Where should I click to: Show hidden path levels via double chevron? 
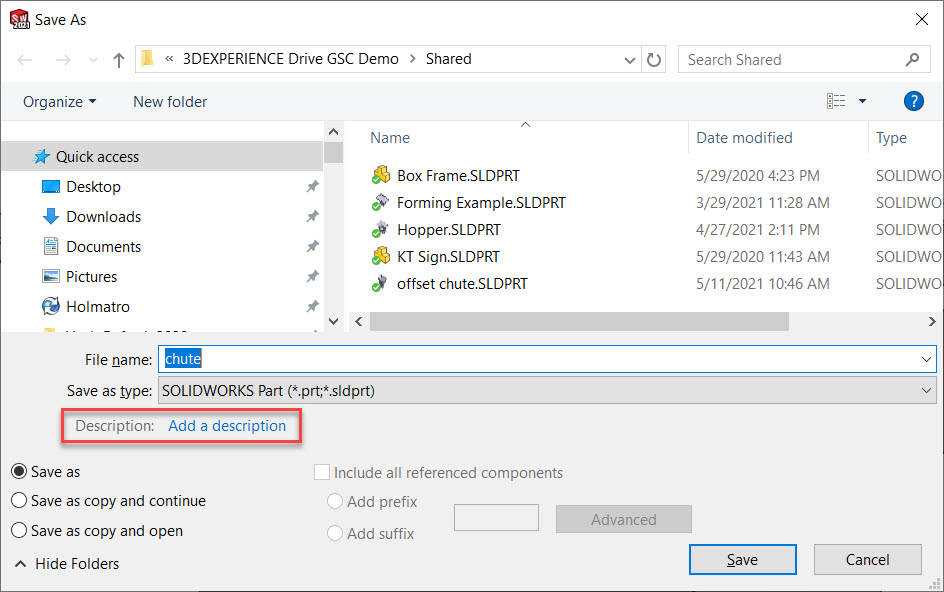[x=169, y=59]
